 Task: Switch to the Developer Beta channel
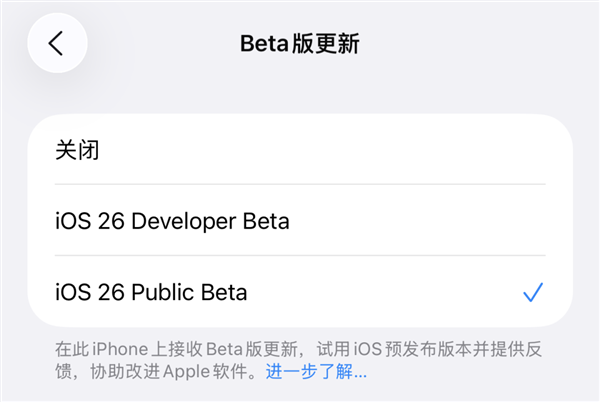coord(300,221)
